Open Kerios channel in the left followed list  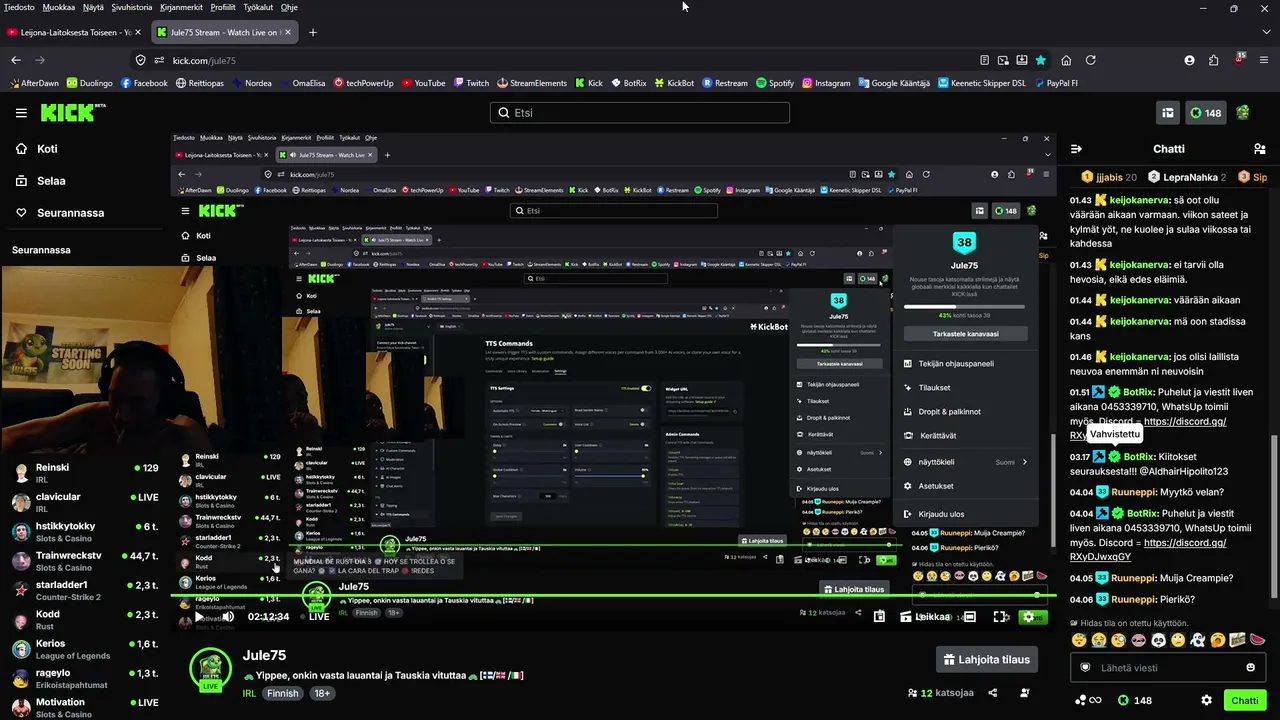84,647
